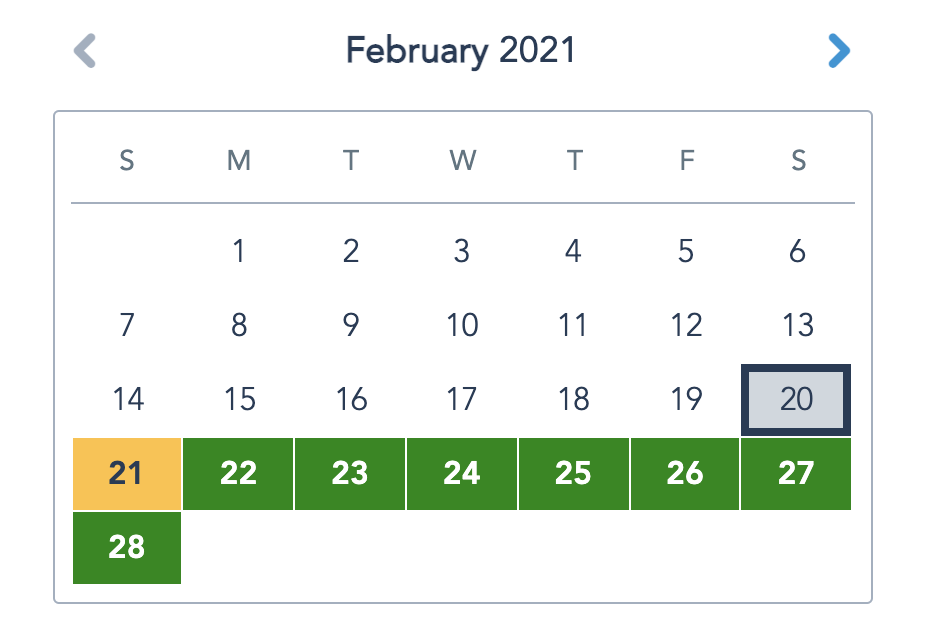Screen dimensions: 934x628
Task: Select the last day, February 28
Action: [x=126, y=548]
